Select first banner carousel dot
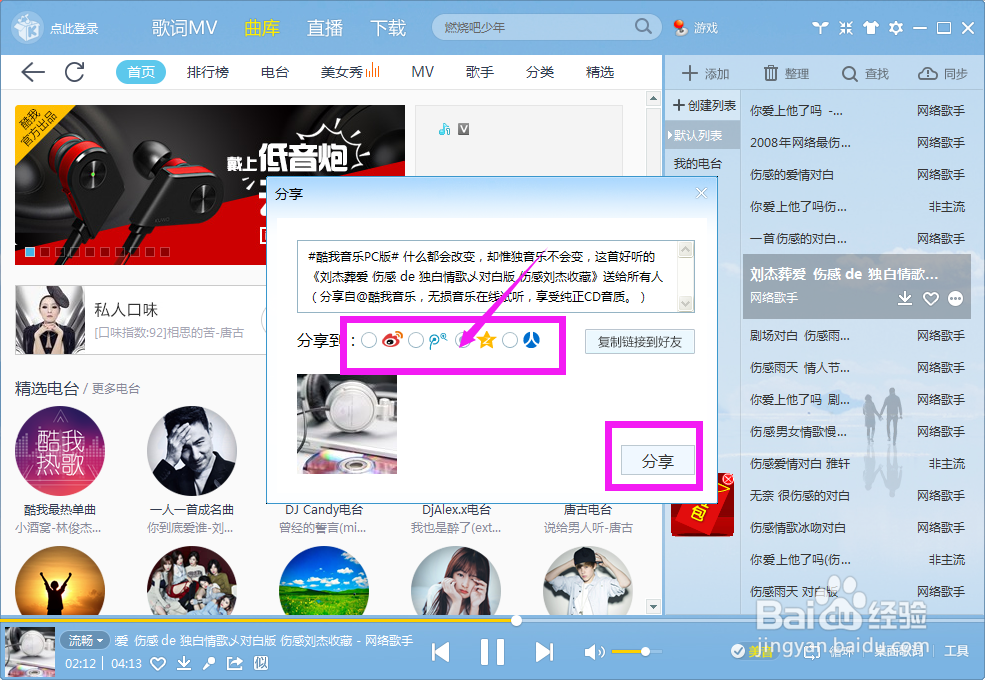 click(x=30, y=252)
